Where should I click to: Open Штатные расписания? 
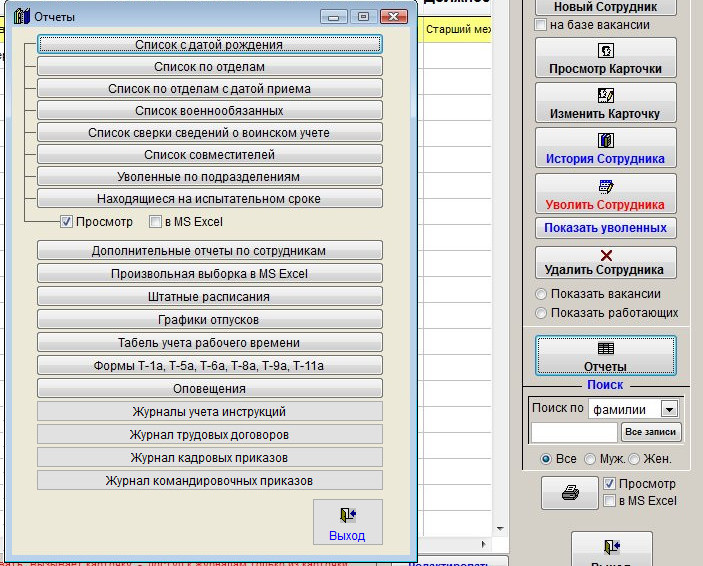coord(209,296)
